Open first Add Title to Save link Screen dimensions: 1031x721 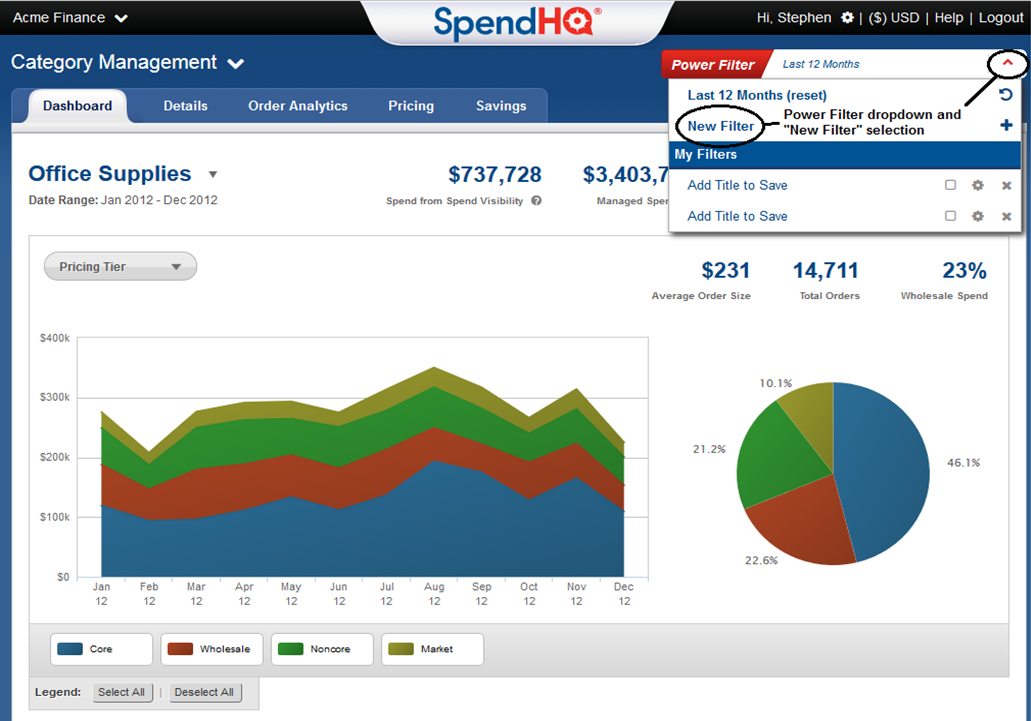pyautogui.click(x=737, y=185)
